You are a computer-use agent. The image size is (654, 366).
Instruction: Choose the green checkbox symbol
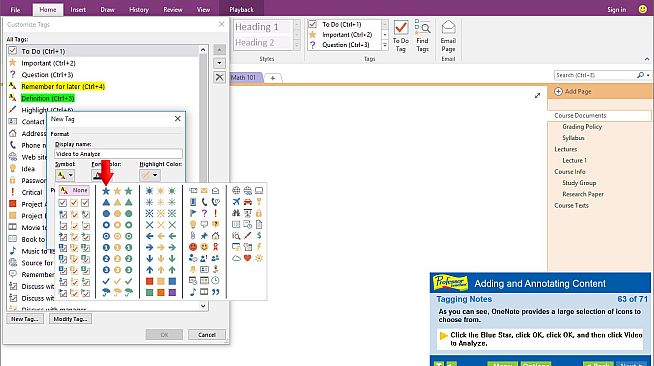click(x=85, y=203)
